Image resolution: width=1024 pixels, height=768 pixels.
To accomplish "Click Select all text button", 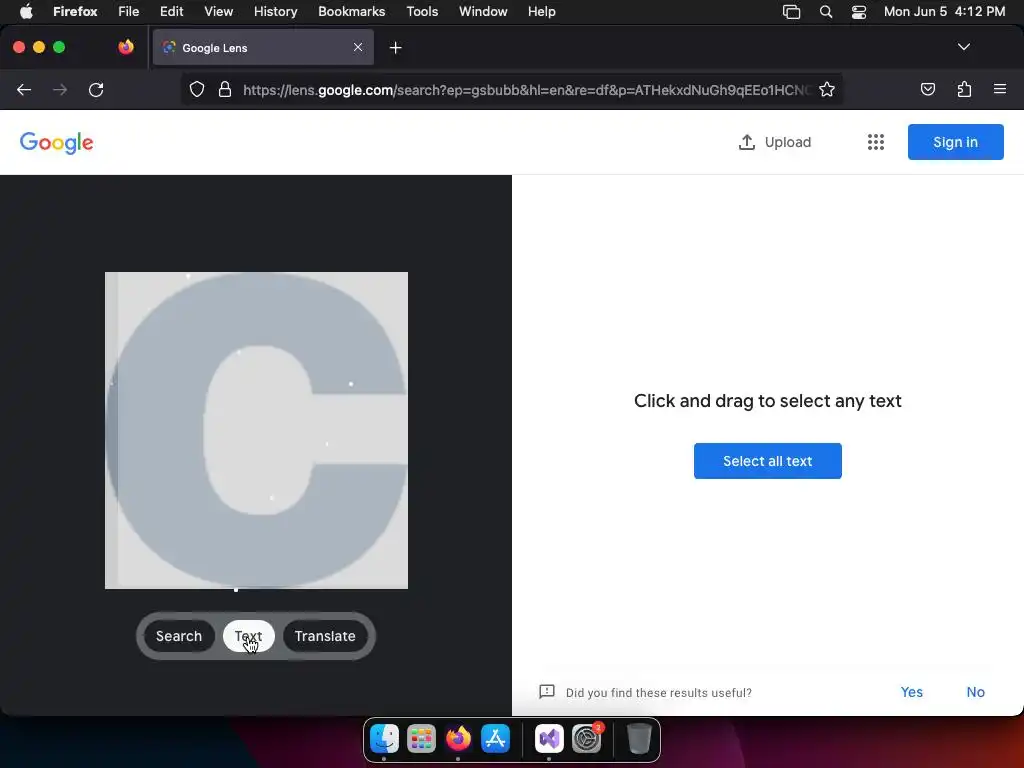I will point(767,461).
